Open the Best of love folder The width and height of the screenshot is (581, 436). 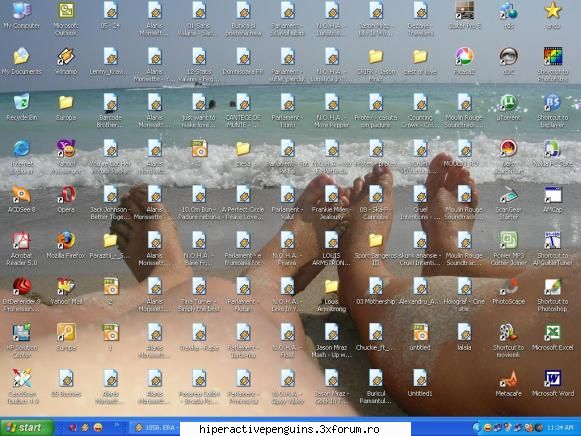(420, 61)
